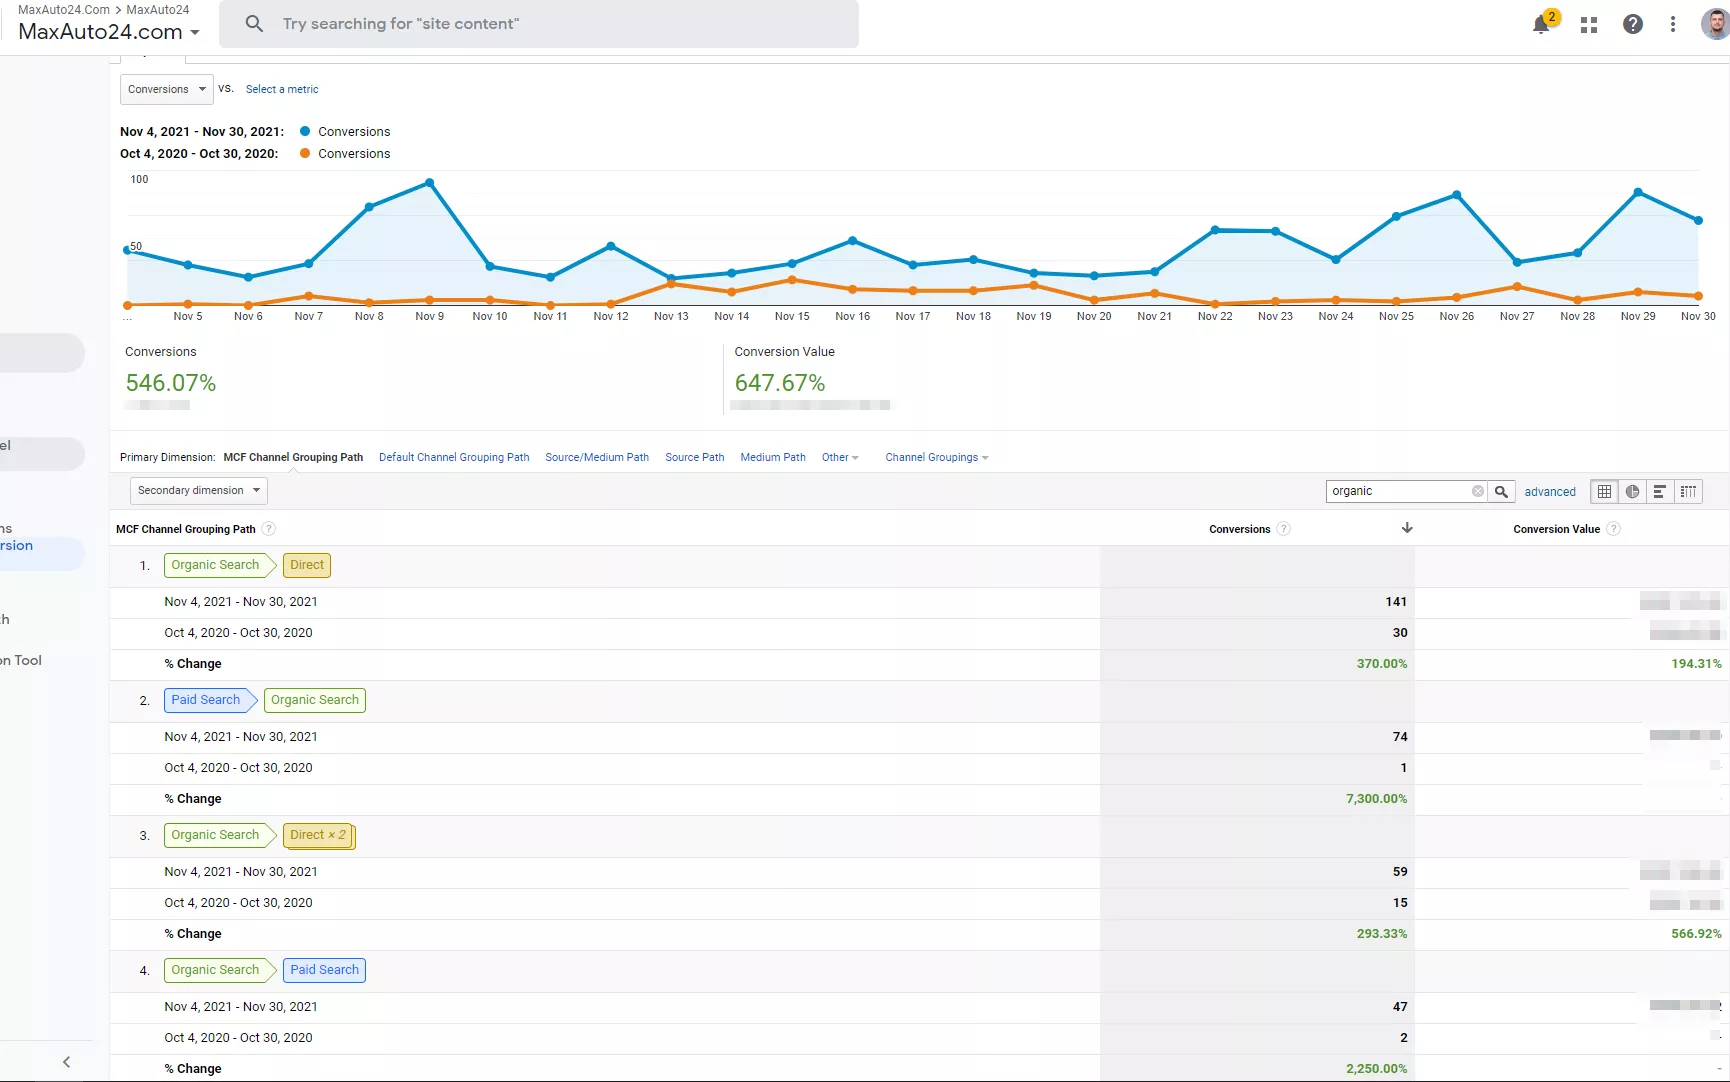Open the three-dot more options menu
Image resolution: width=1730 pixels, height=1082 pixels.
pyautogui.click(x=1673, y=24)
